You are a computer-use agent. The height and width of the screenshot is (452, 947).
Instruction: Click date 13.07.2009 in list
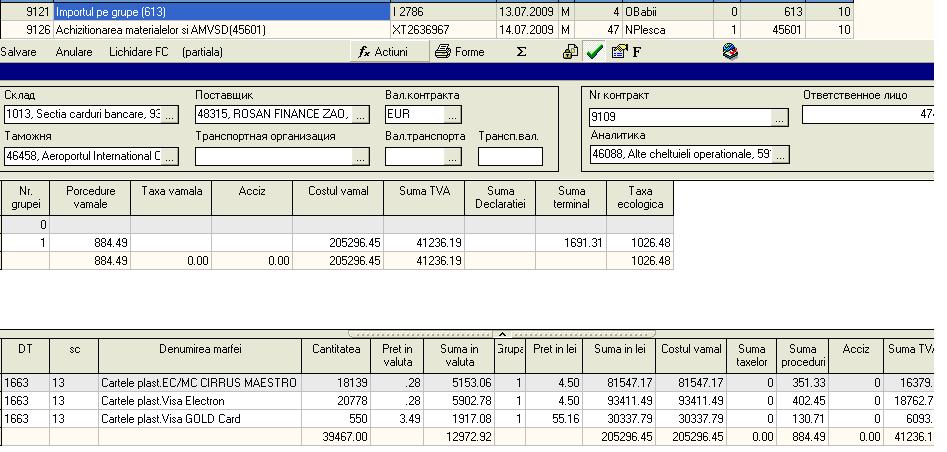pos(527,11)
